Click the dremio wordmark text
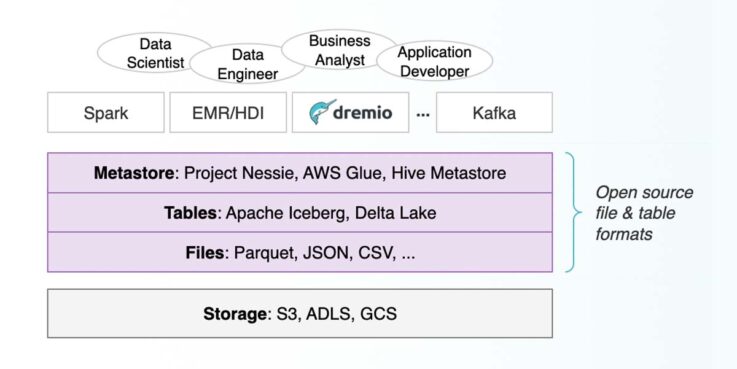 point(362,112)
